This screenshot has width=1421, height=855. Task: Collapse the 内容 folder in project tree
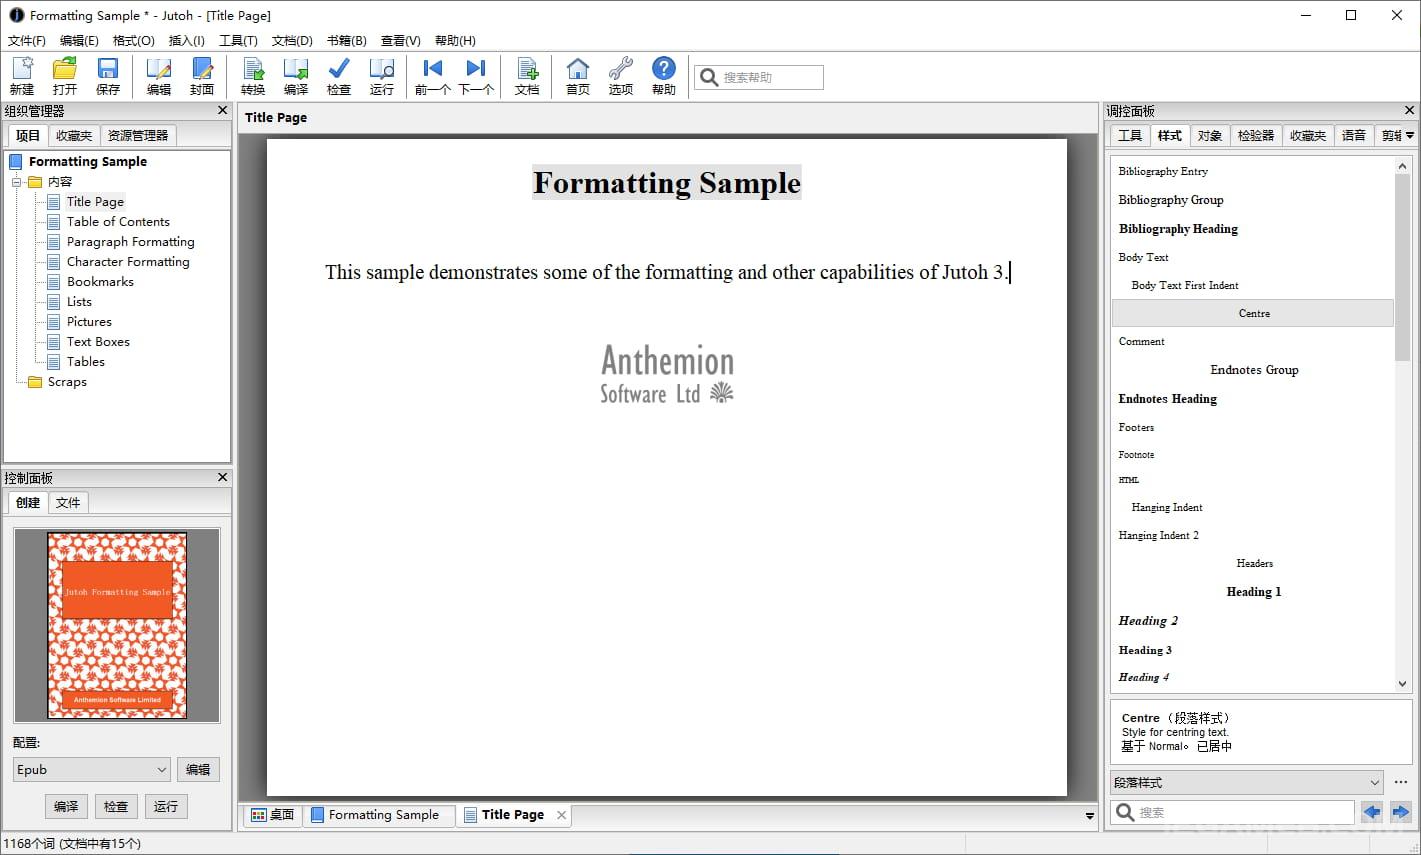click(x=17, y=182)
